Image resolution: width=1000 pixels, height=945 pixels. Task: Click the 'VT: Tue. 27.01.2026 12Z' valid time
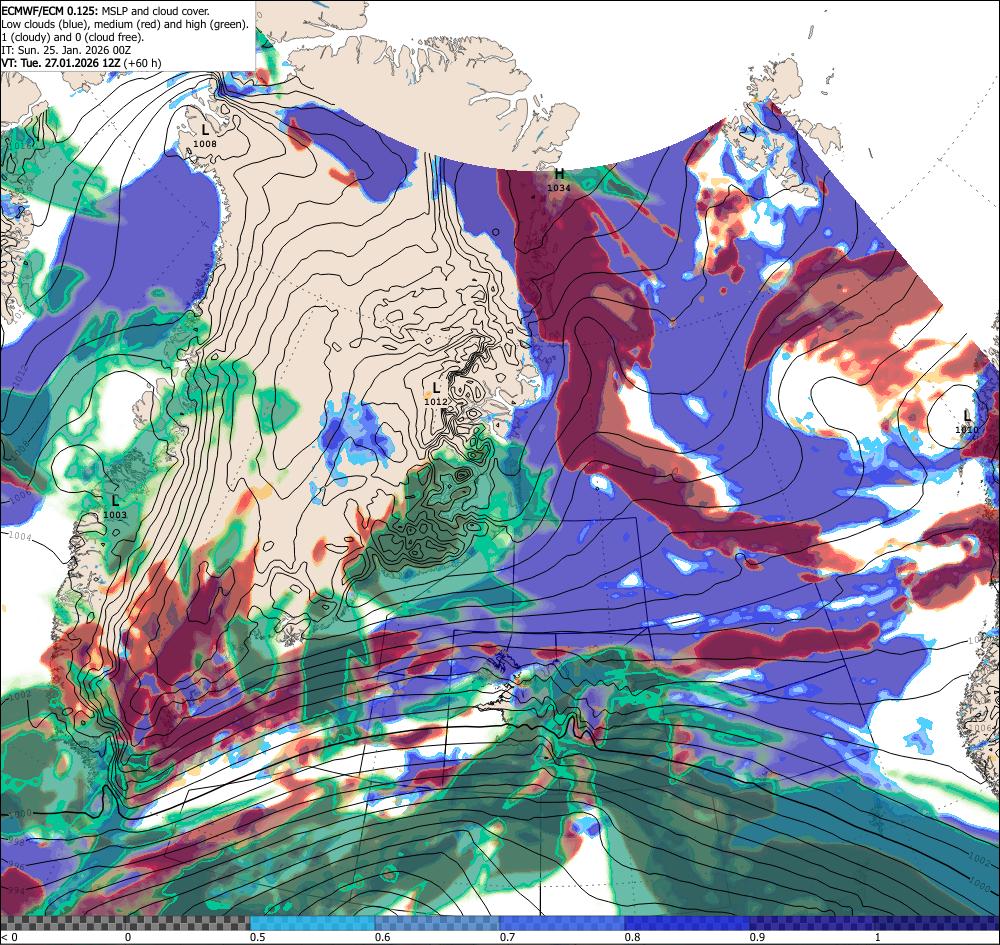point(61,63)
